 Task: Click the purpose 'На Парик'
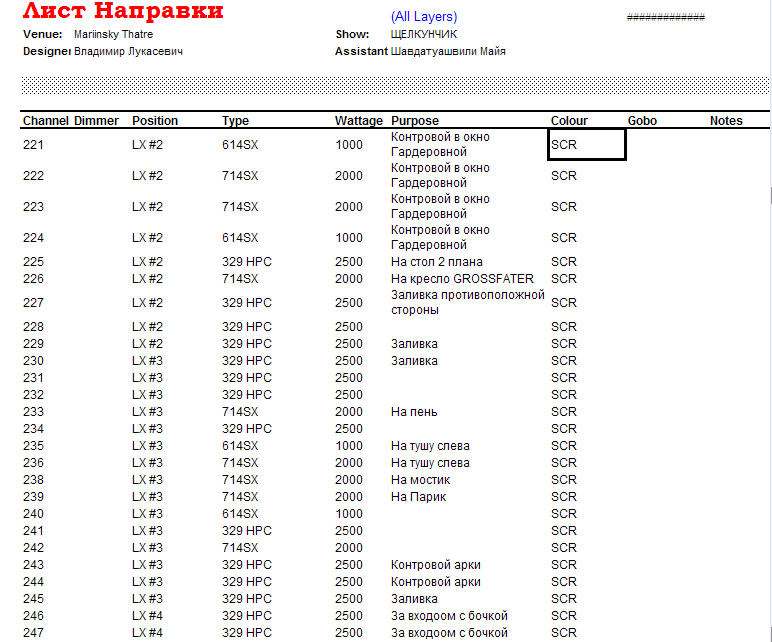pyautogui.click(x=418, y=497)
